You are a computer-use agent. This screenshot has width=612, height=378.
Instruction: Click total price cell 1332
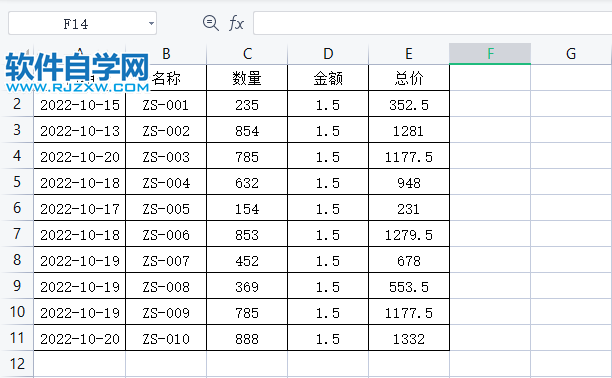point(409,338)
